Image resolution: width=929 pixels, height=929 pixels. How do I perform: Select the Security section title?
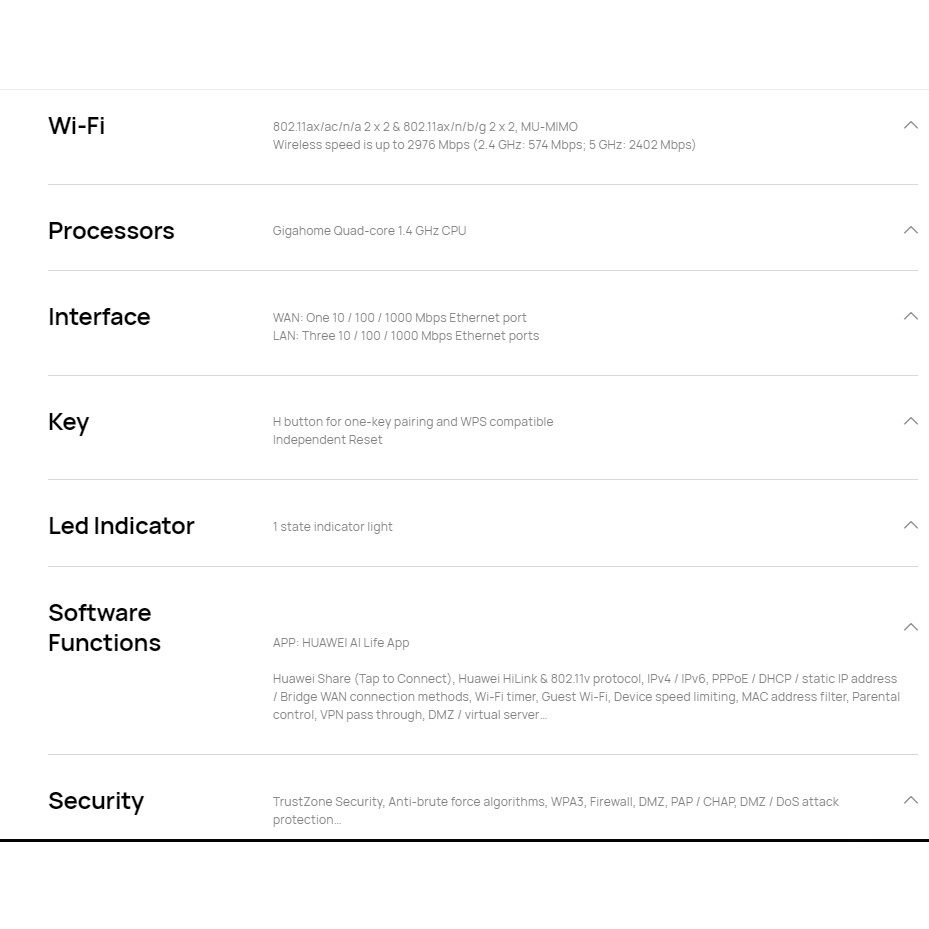pyautogui.click(x=96, y=801)
